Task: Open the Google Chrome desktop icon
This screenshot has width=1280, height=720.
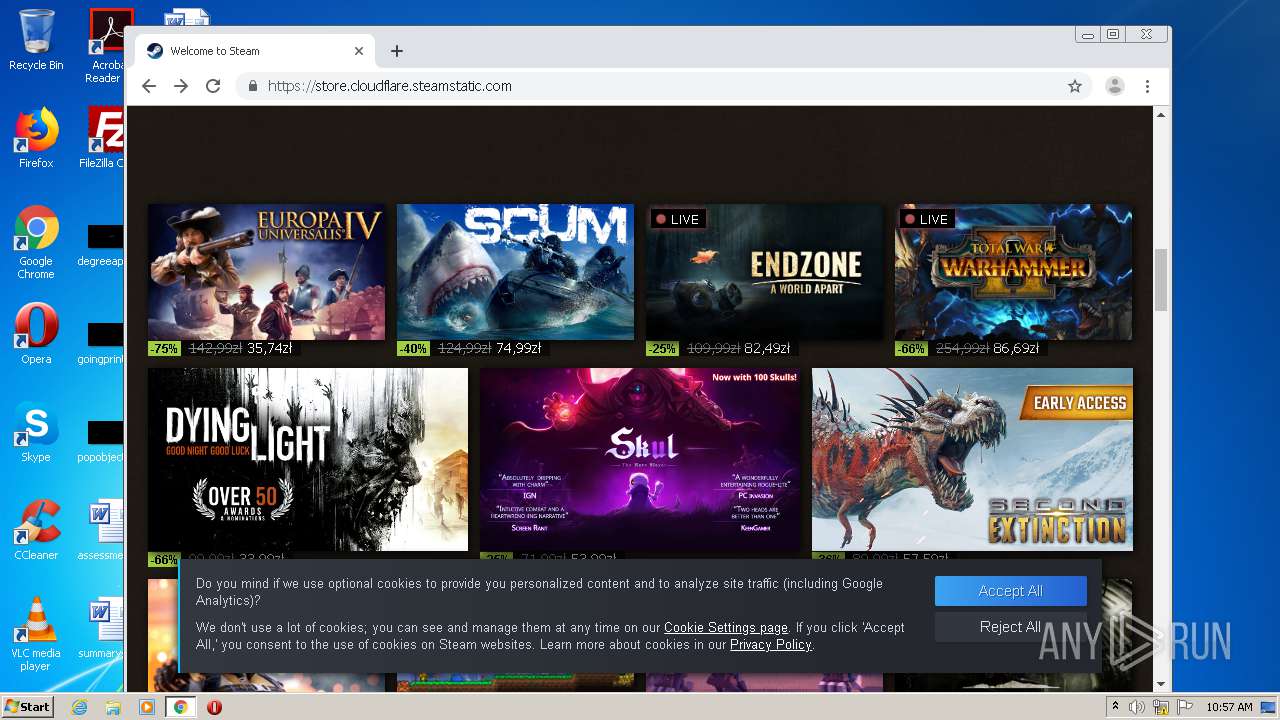Action: tap(36, 242)
